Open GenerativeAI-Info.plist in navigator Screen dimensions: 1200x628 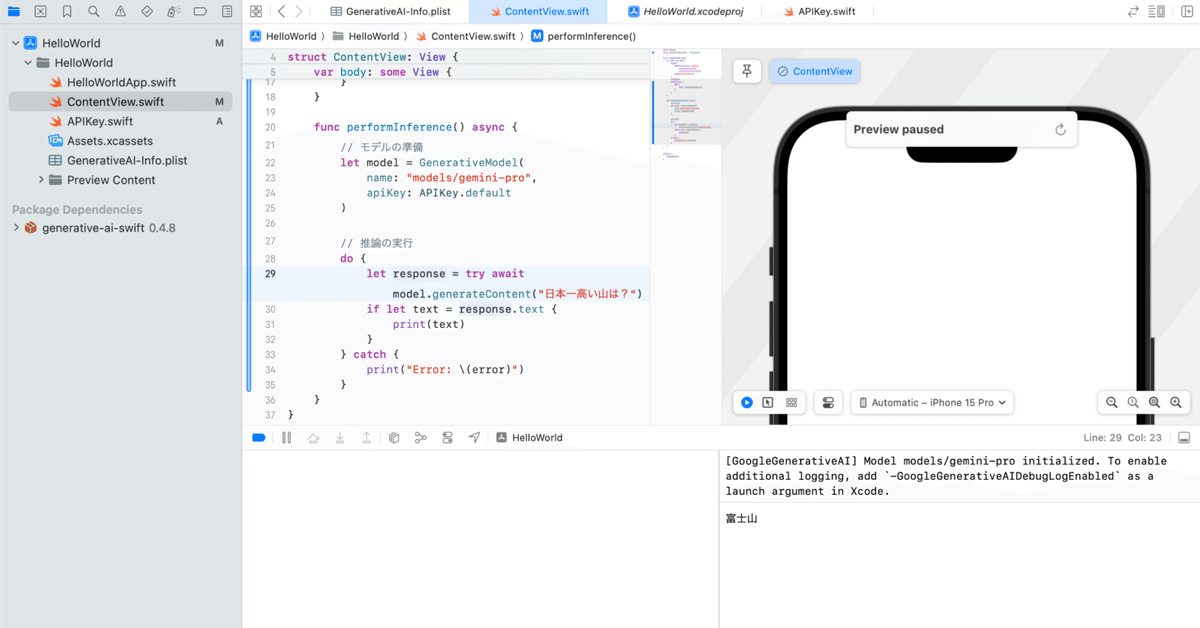127,160
